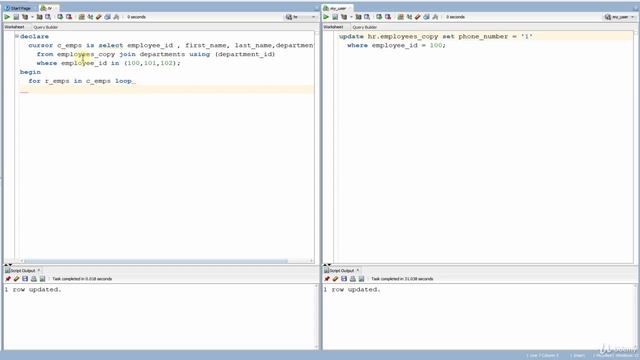640x360 pixels.
Task: Open Unshared SQL Worksheet from my_user toolbar
Action: [400, 17]
